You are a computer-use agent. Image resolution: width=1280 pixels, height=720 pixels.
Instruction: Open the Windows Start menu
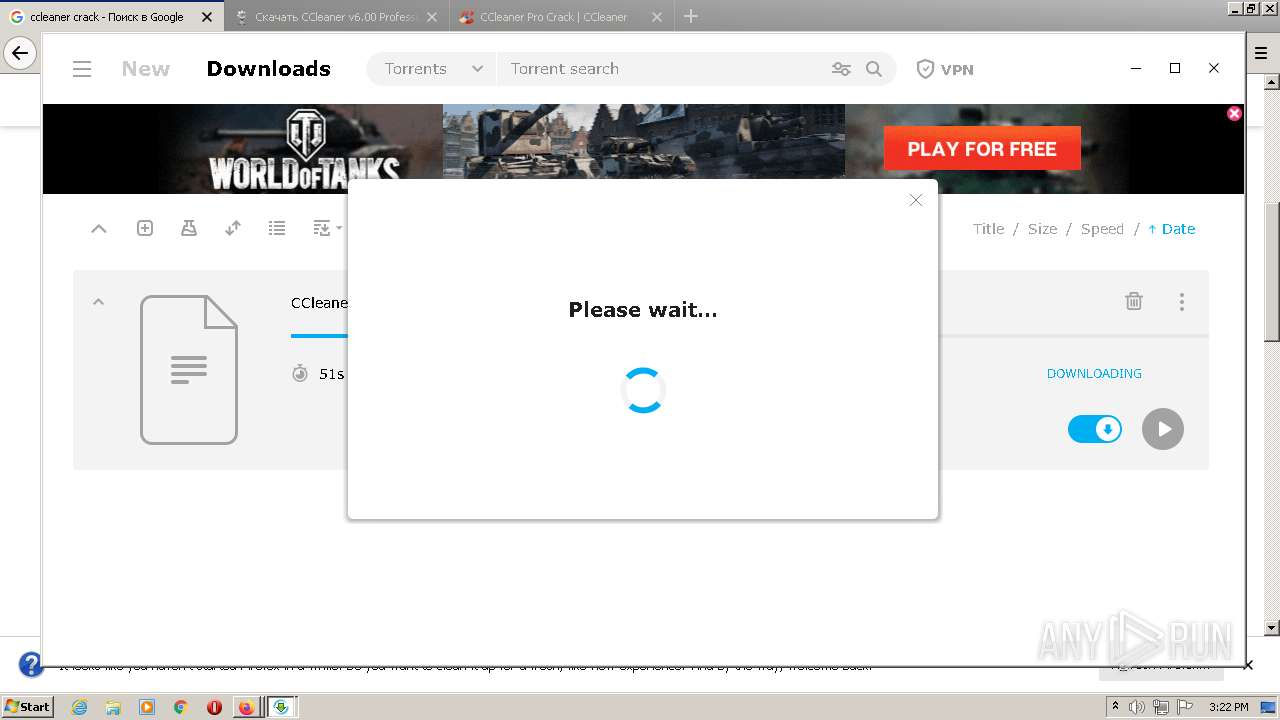click(27, 706)
